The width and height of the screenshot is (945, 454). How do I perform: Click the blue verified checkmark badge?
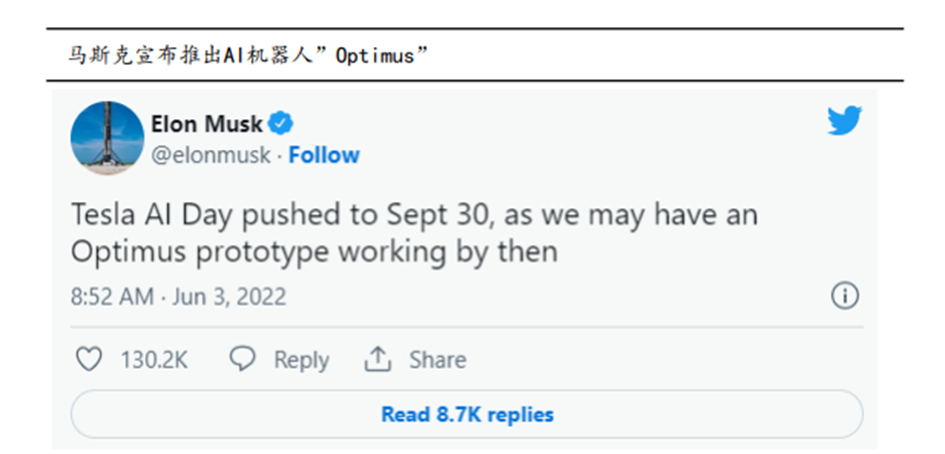point(282,124)
